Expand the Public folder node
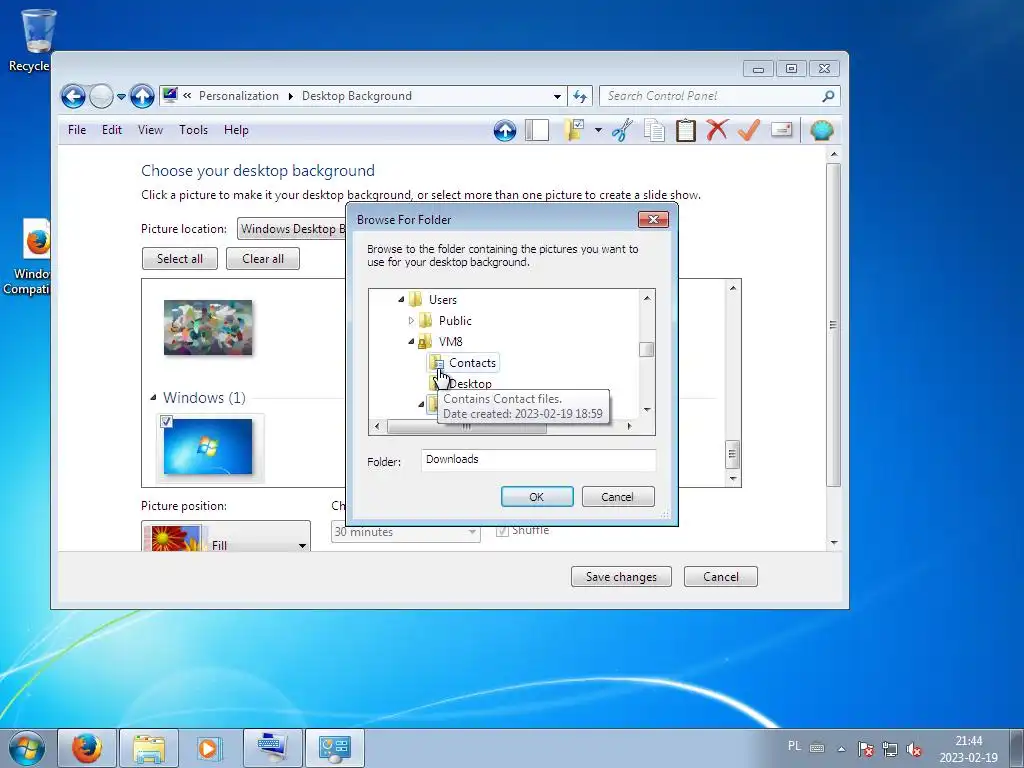Screen dimensions: 1024x768 (411, 321)
